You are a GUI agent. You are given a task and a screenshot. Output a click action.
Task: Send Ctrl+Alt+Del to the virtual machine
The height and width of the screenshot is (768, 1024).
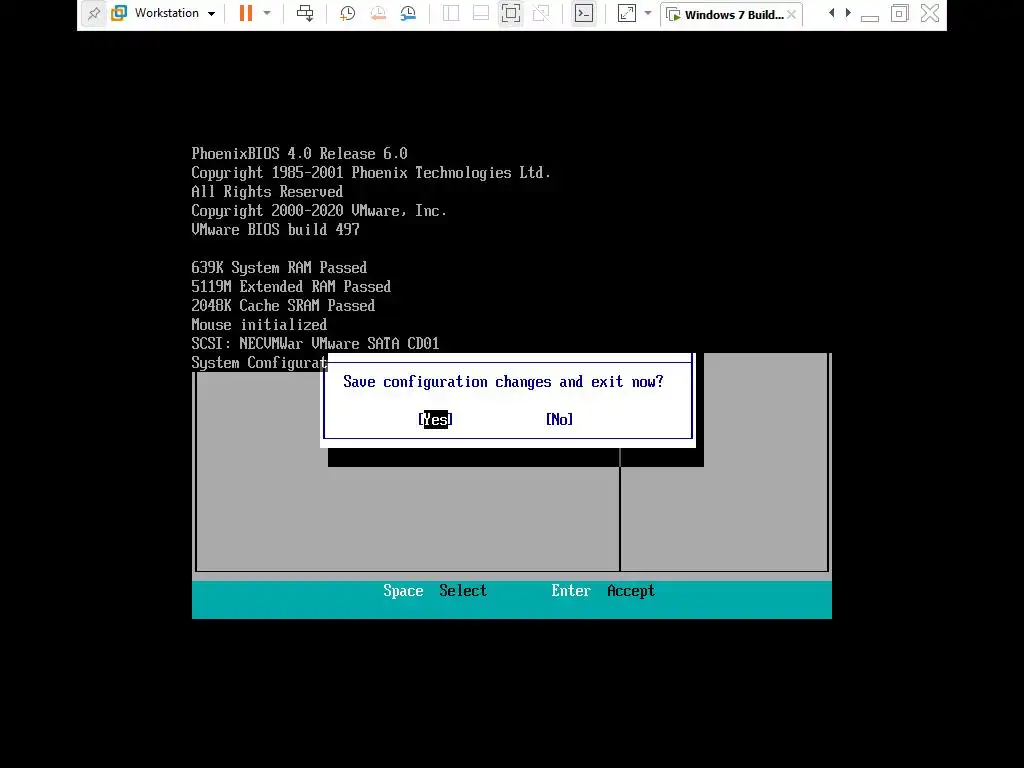pyautogui.click(x=305, y=14)
